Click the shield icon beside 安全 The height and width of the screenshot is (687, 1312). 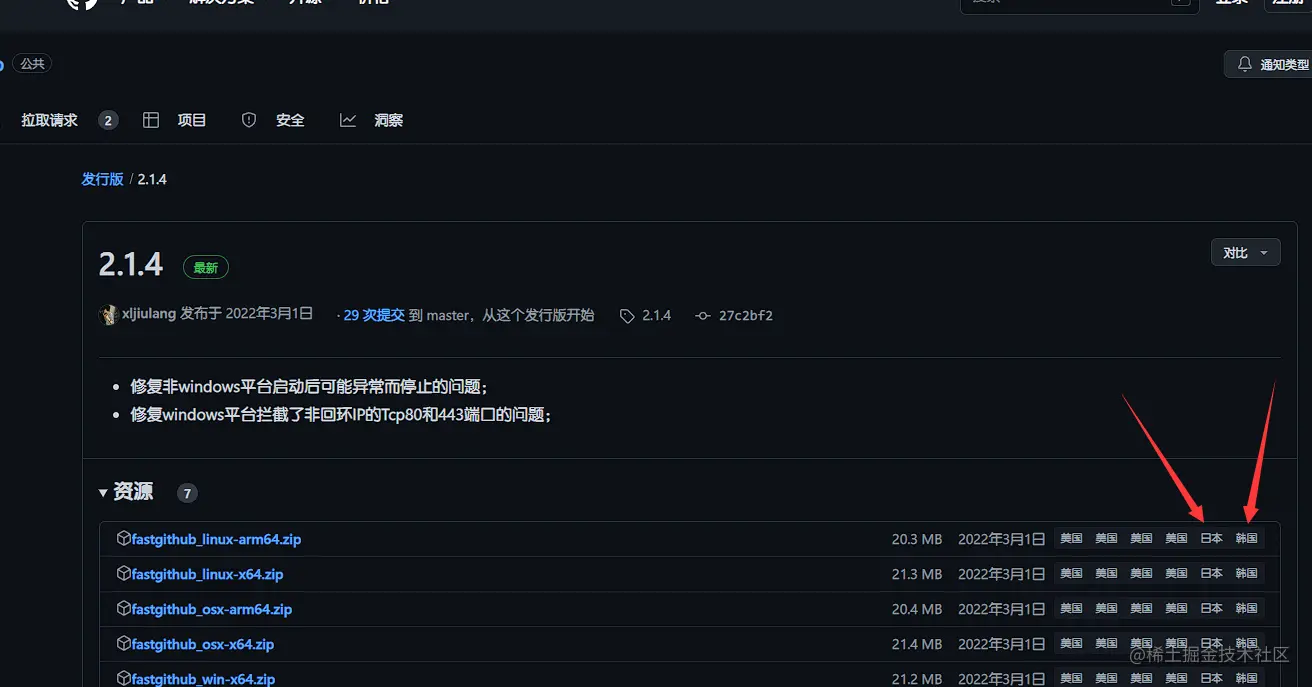[248, 119]
